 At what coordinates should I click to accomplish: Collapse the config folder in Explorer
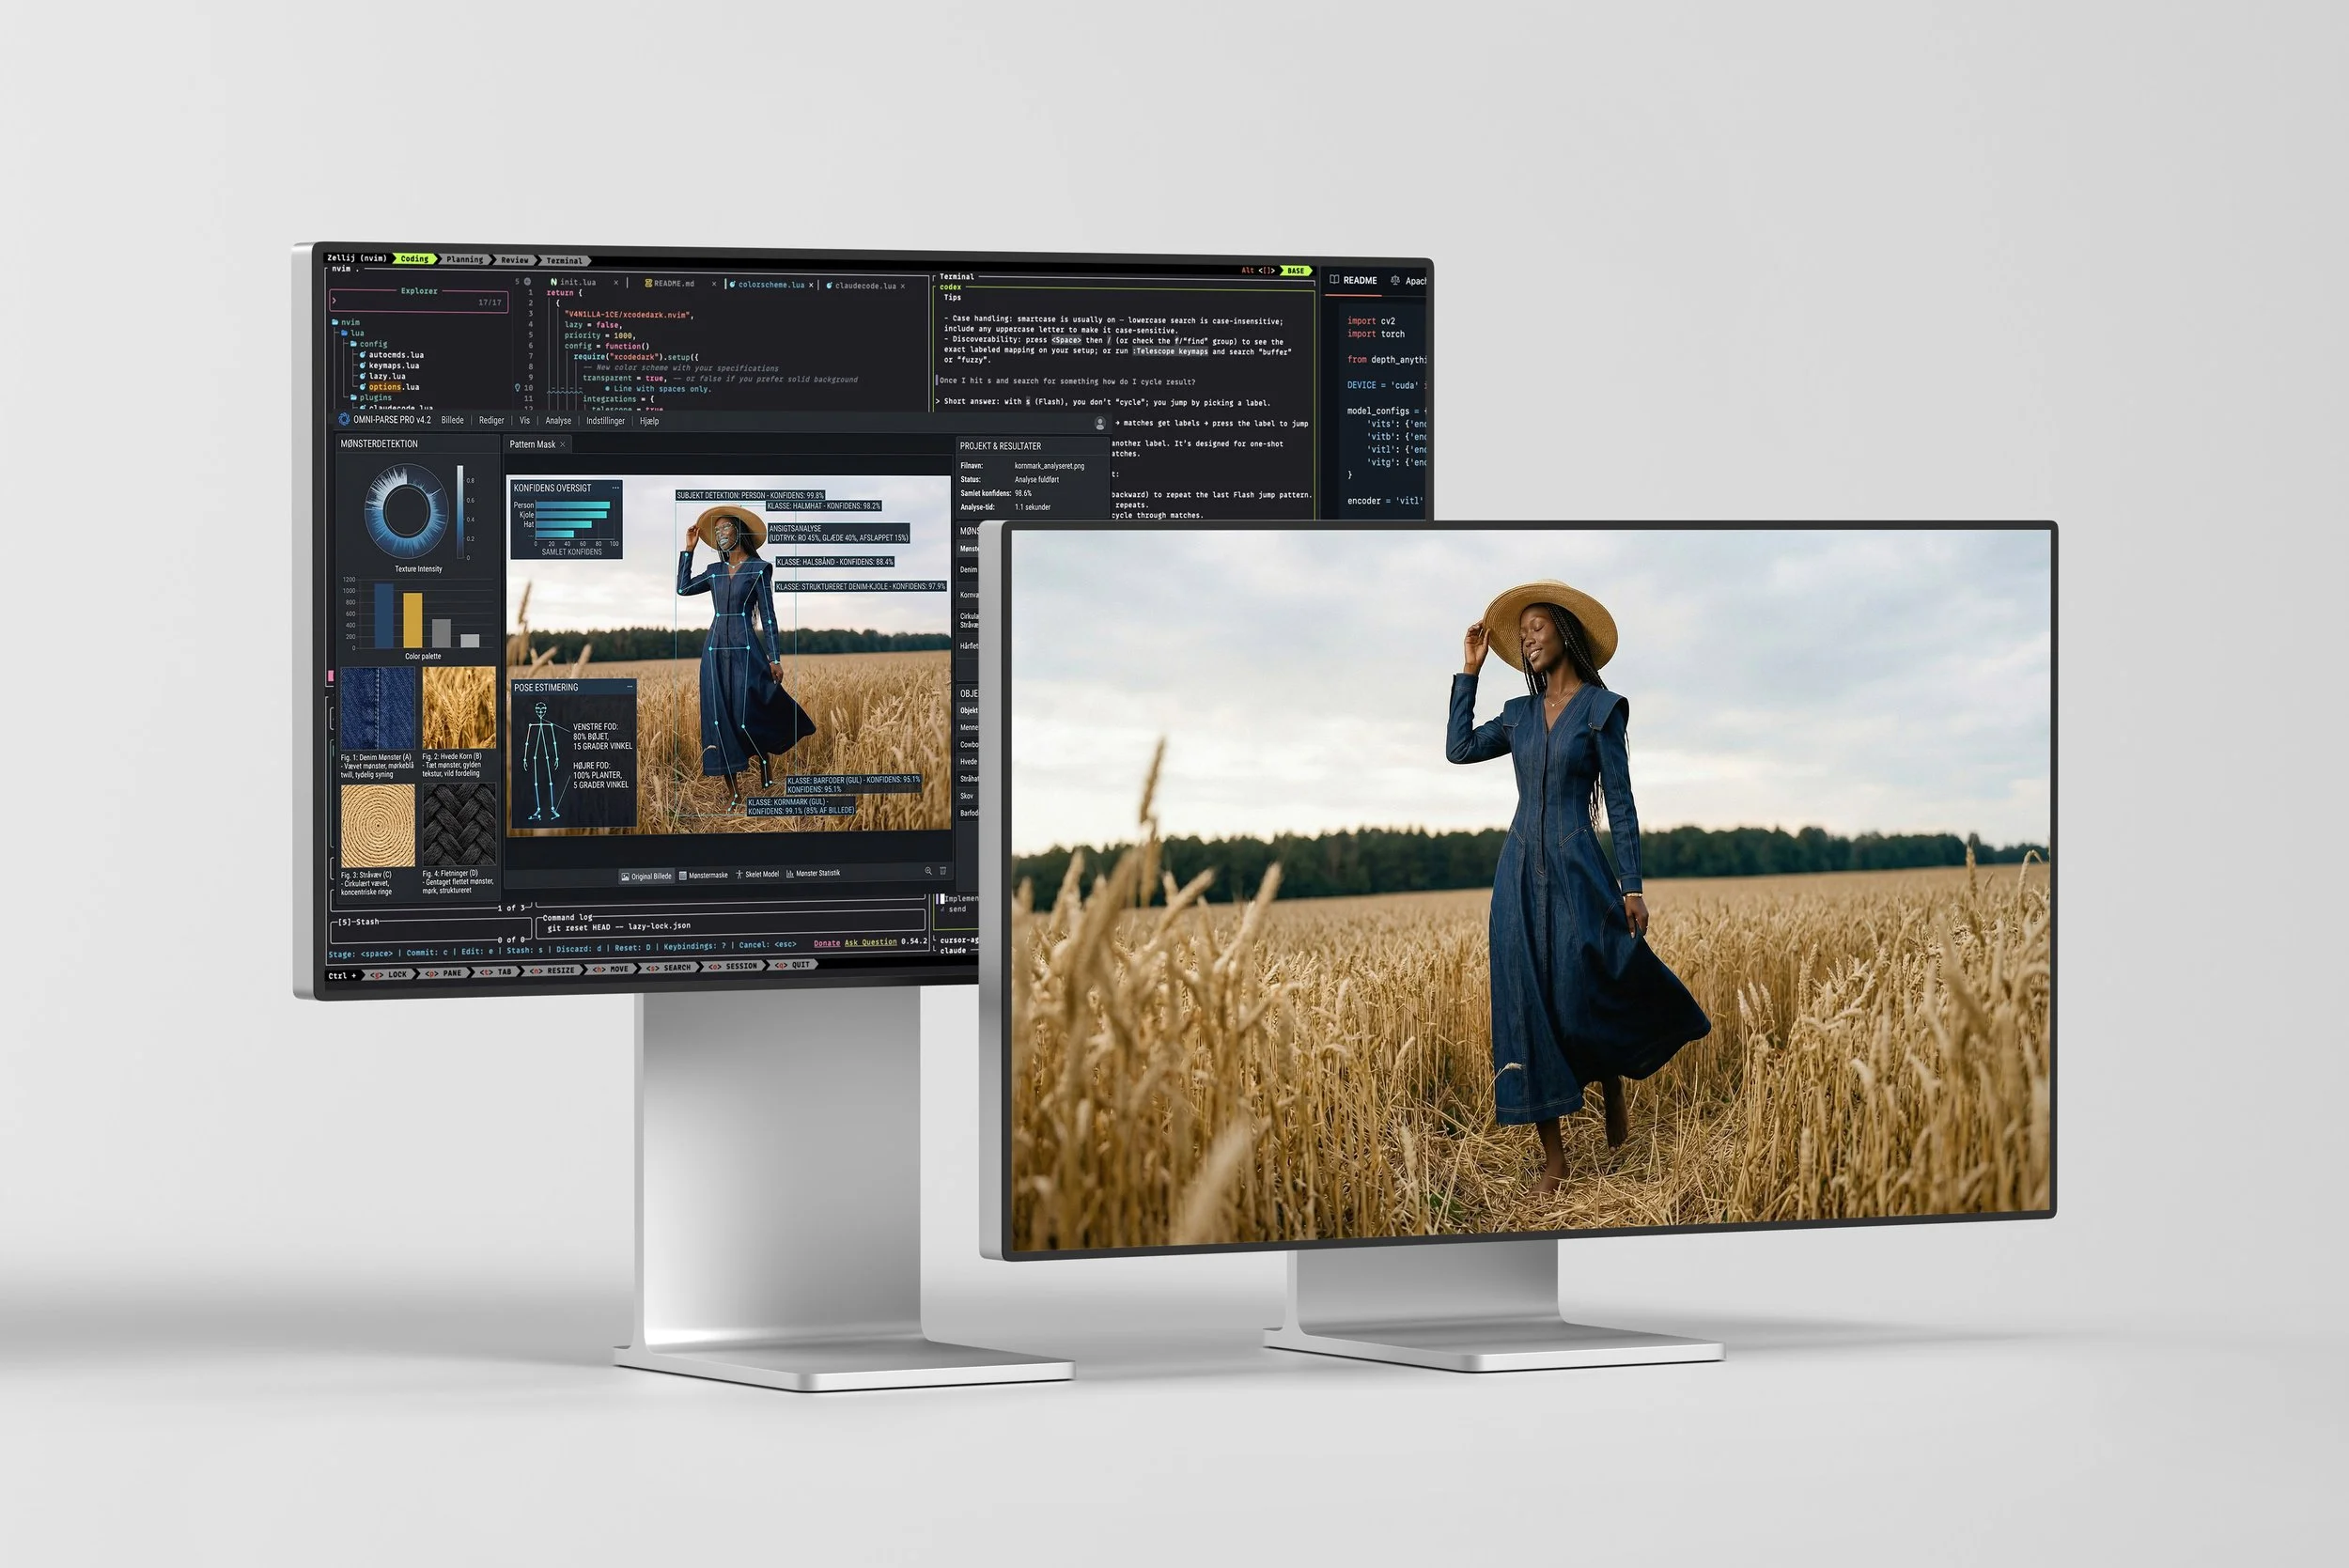[x=368, y=344]
